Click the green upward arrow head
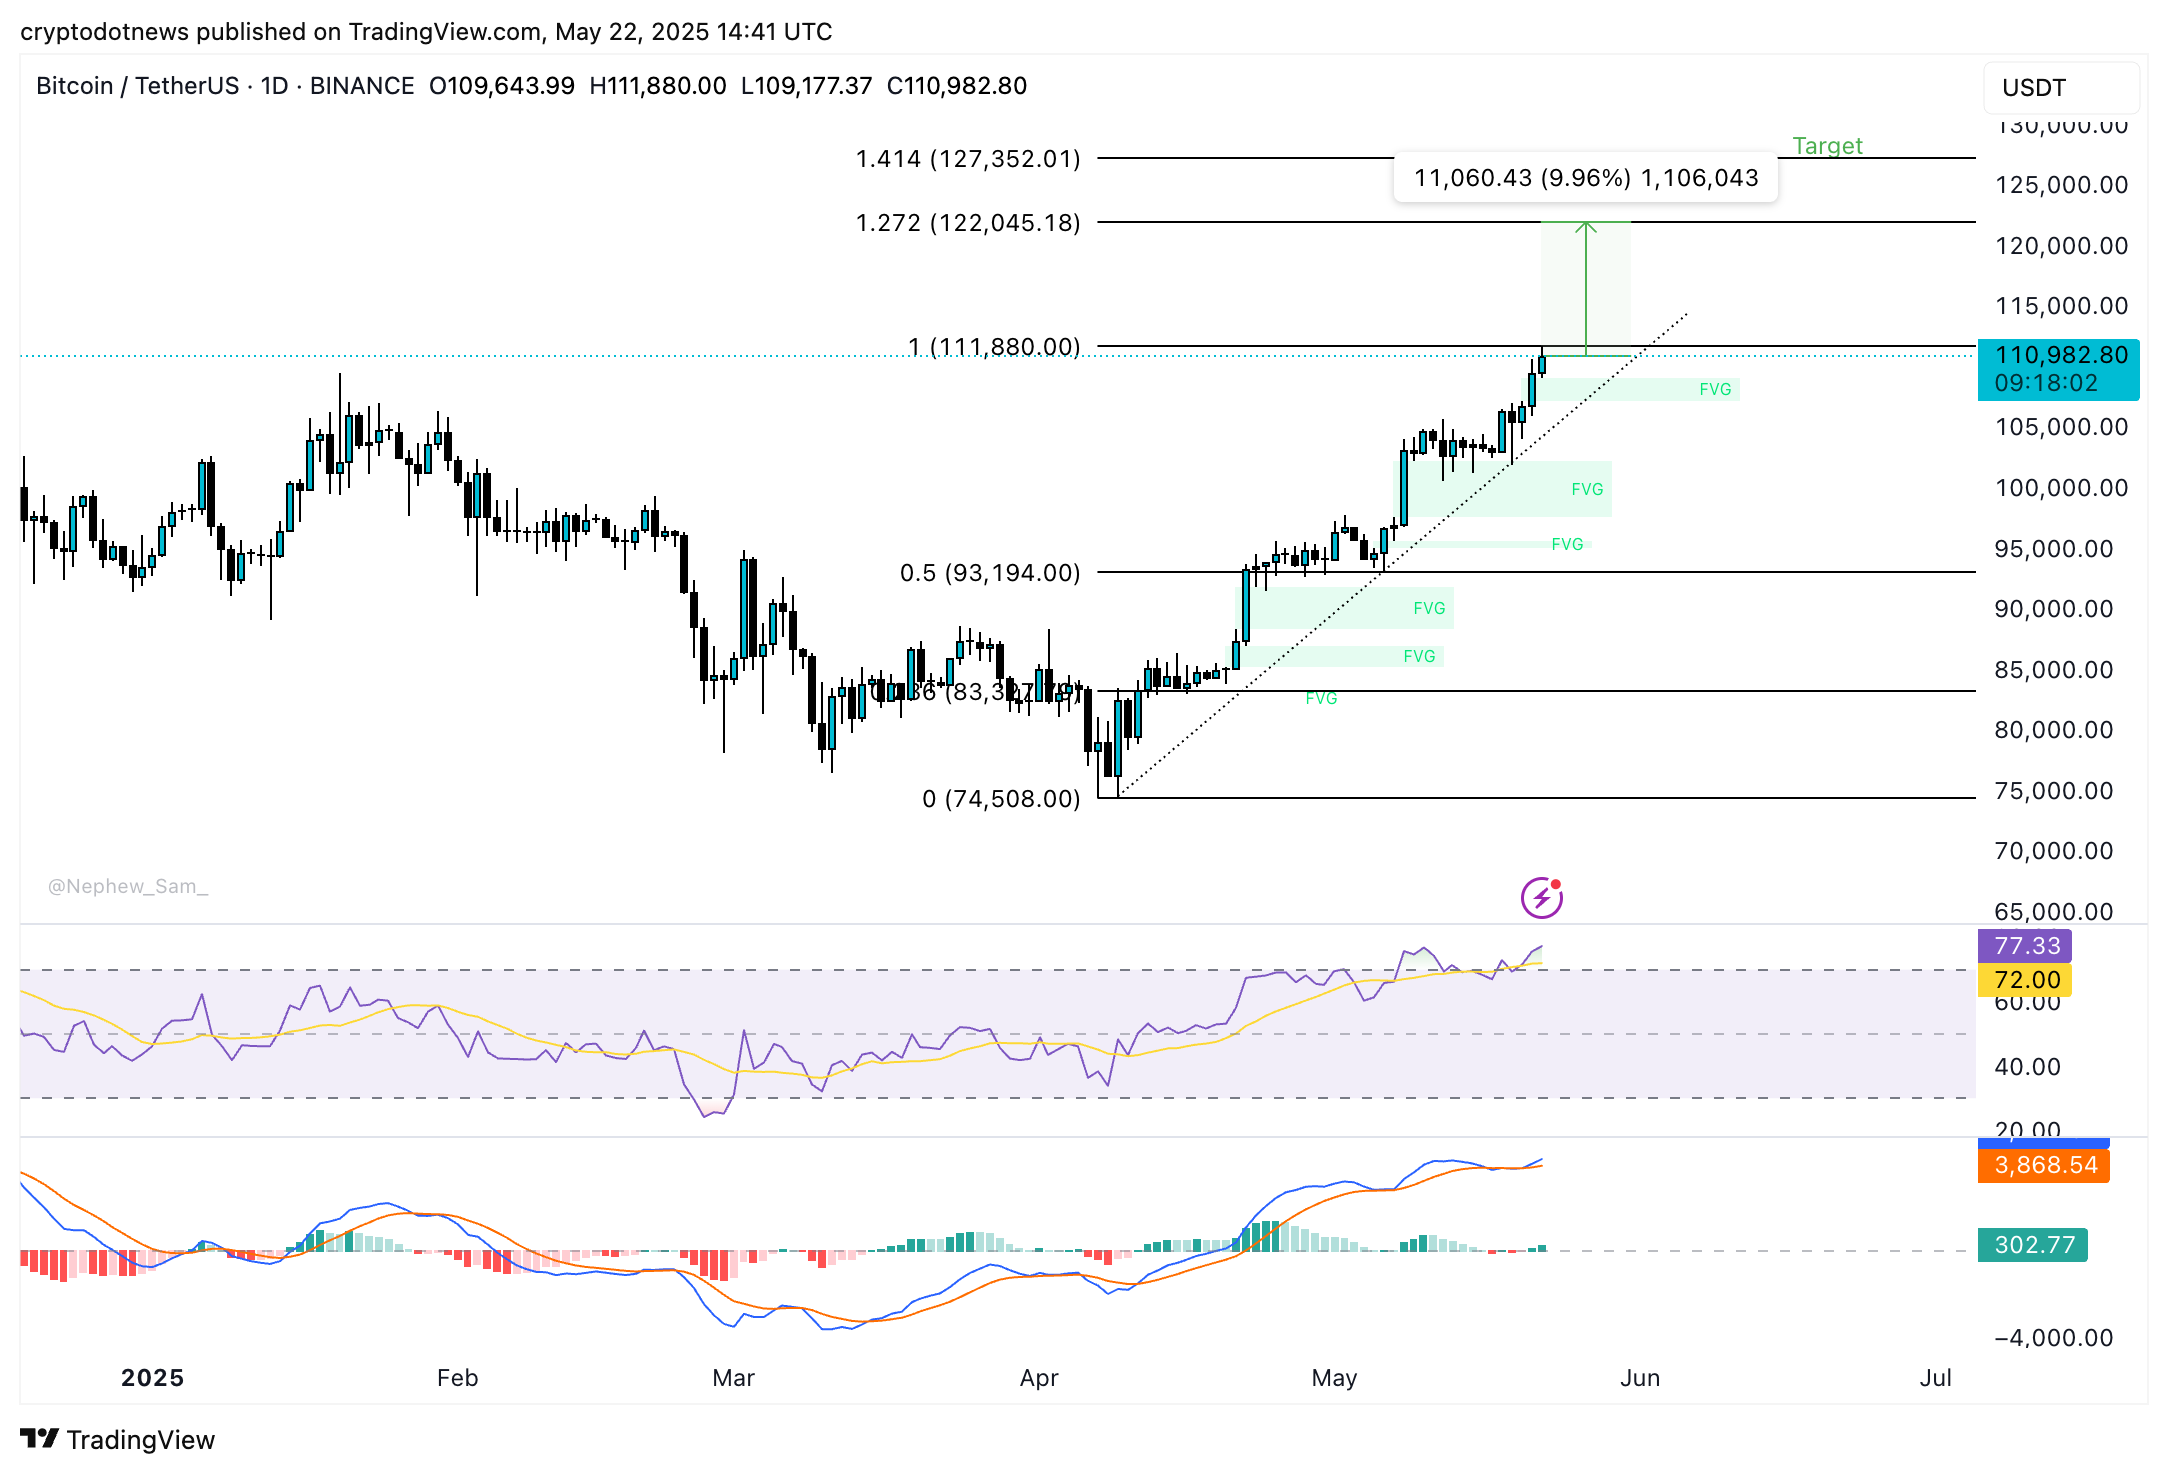Screen dimensions: 2168x1474 1585,227
